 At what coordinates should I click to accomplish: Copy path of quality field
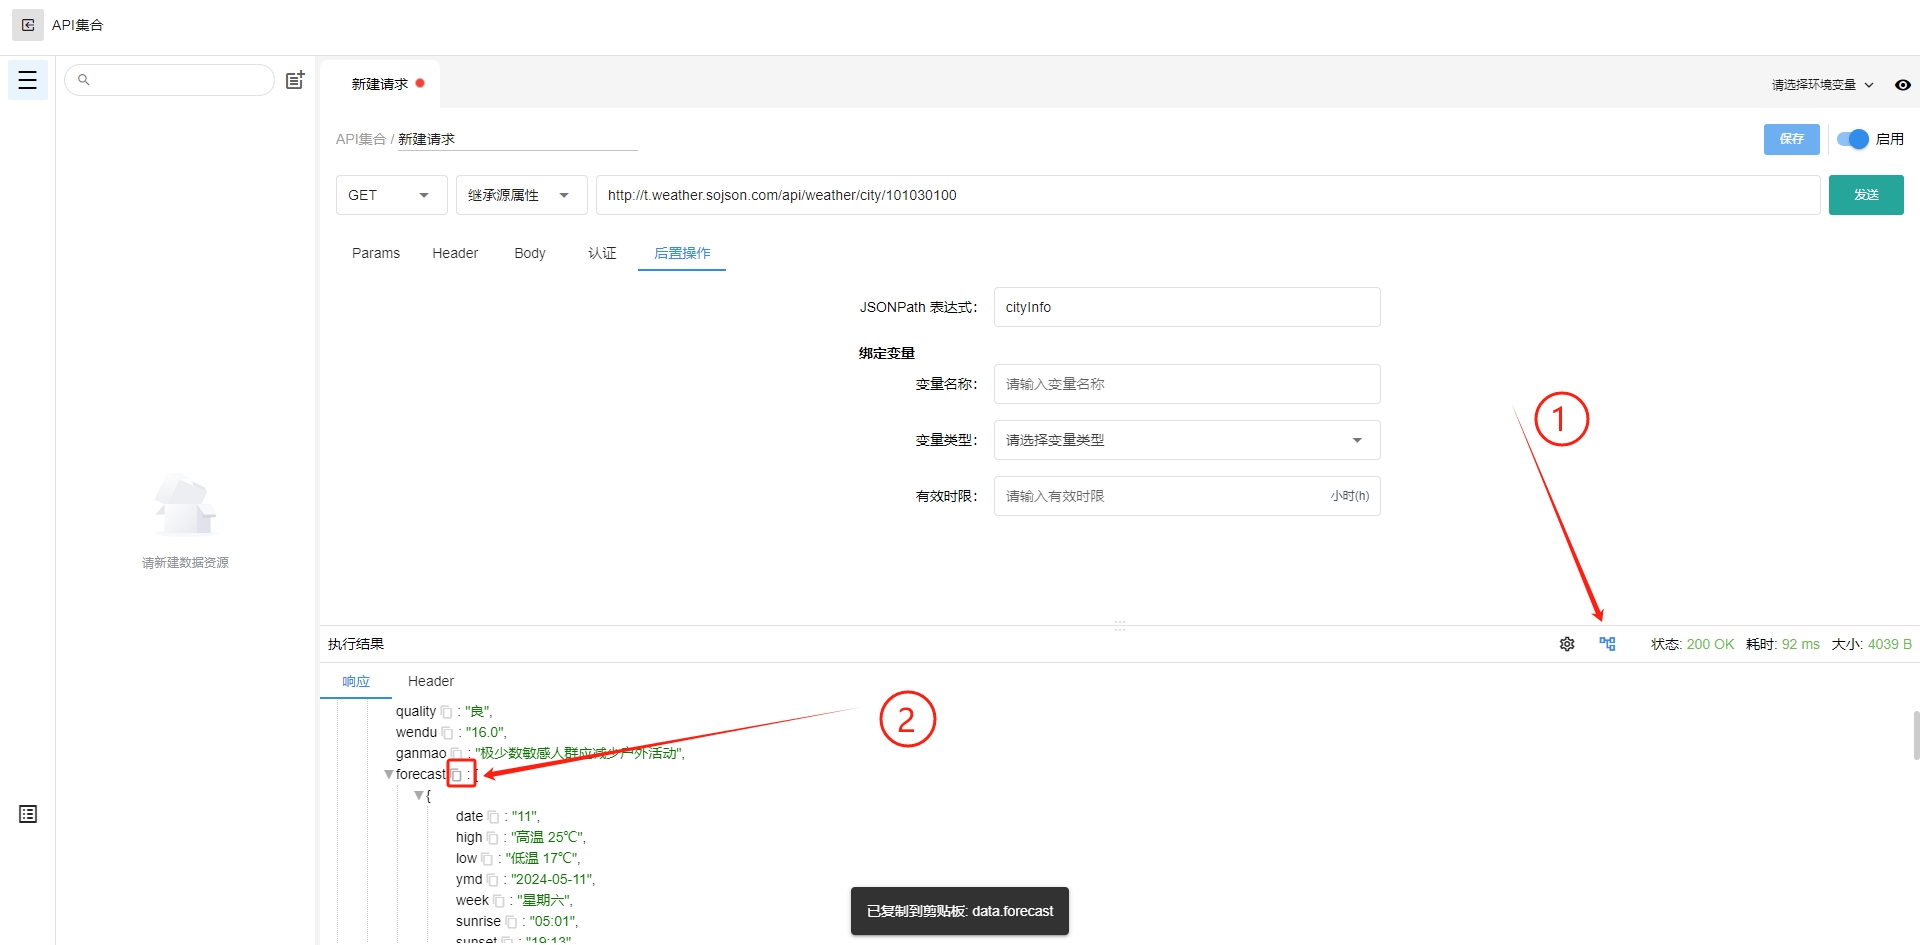pos(446,712)
